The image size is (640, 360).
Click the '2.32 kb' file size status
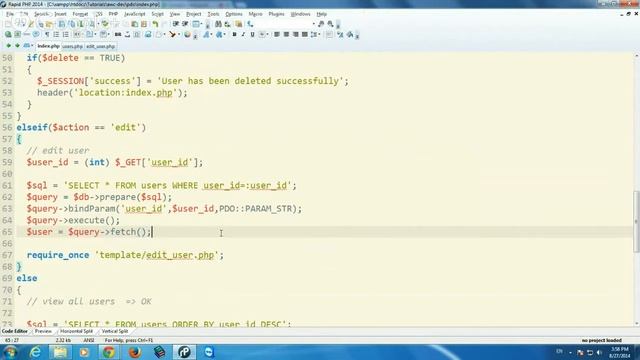63,340
